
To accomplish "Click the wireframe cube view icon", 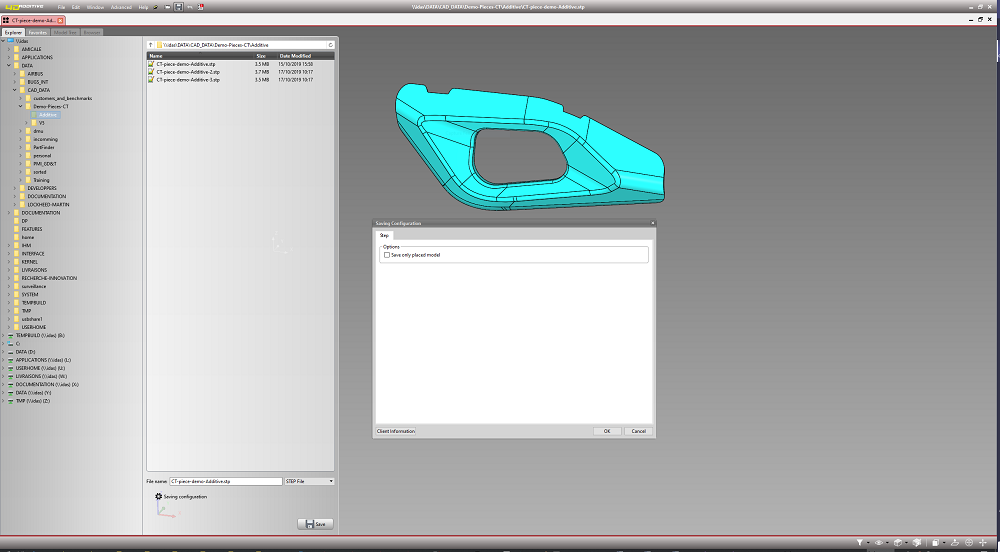I will [x=897, y=542].
